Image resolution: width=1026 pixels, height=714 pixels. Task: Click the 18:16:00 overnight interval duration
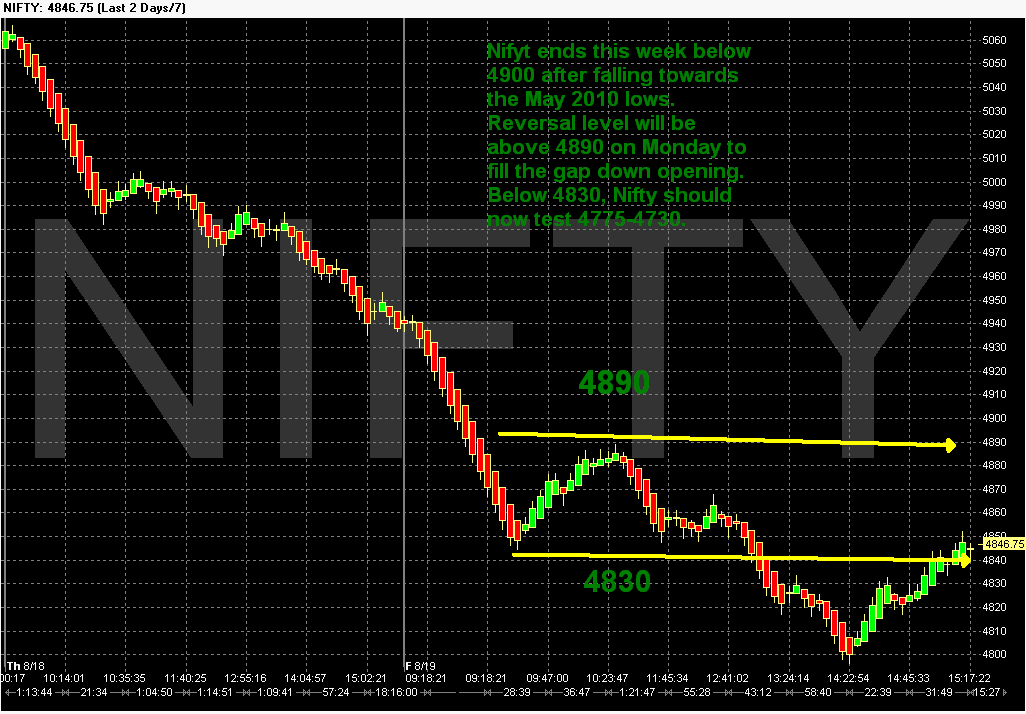click(x=398, y=692)
